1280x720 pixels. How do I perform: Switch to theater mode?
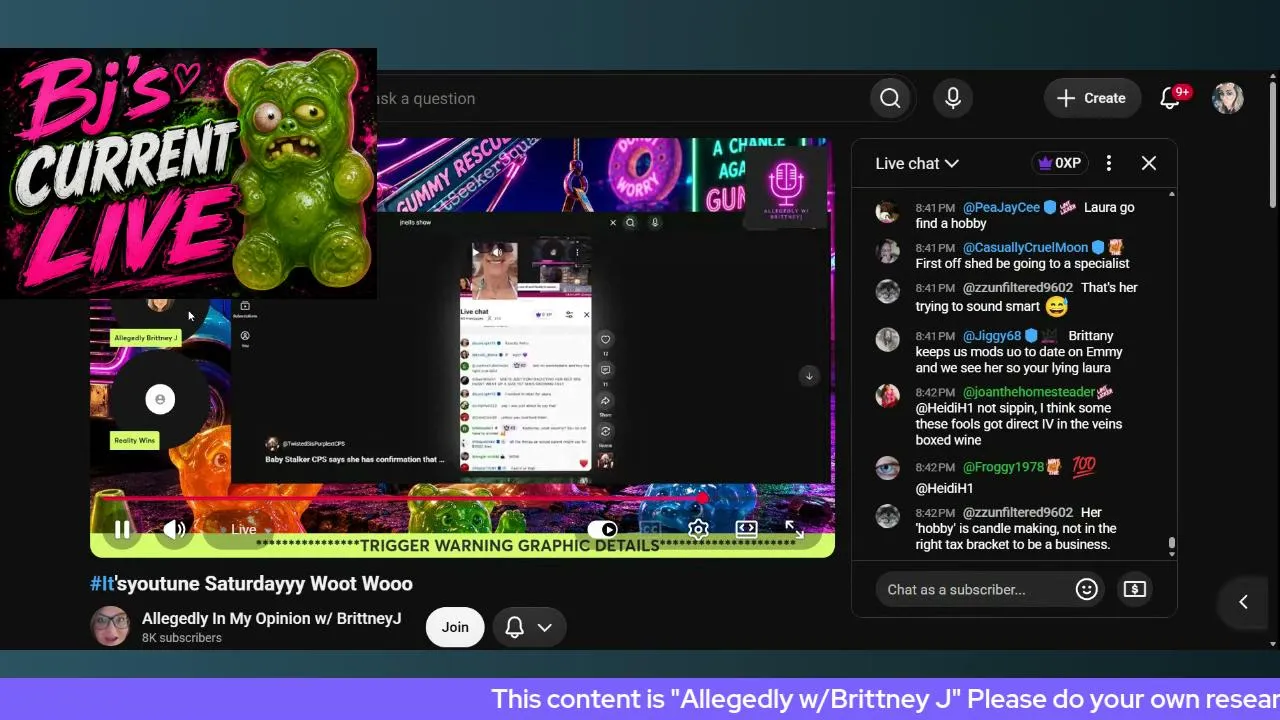click(746, 530)
